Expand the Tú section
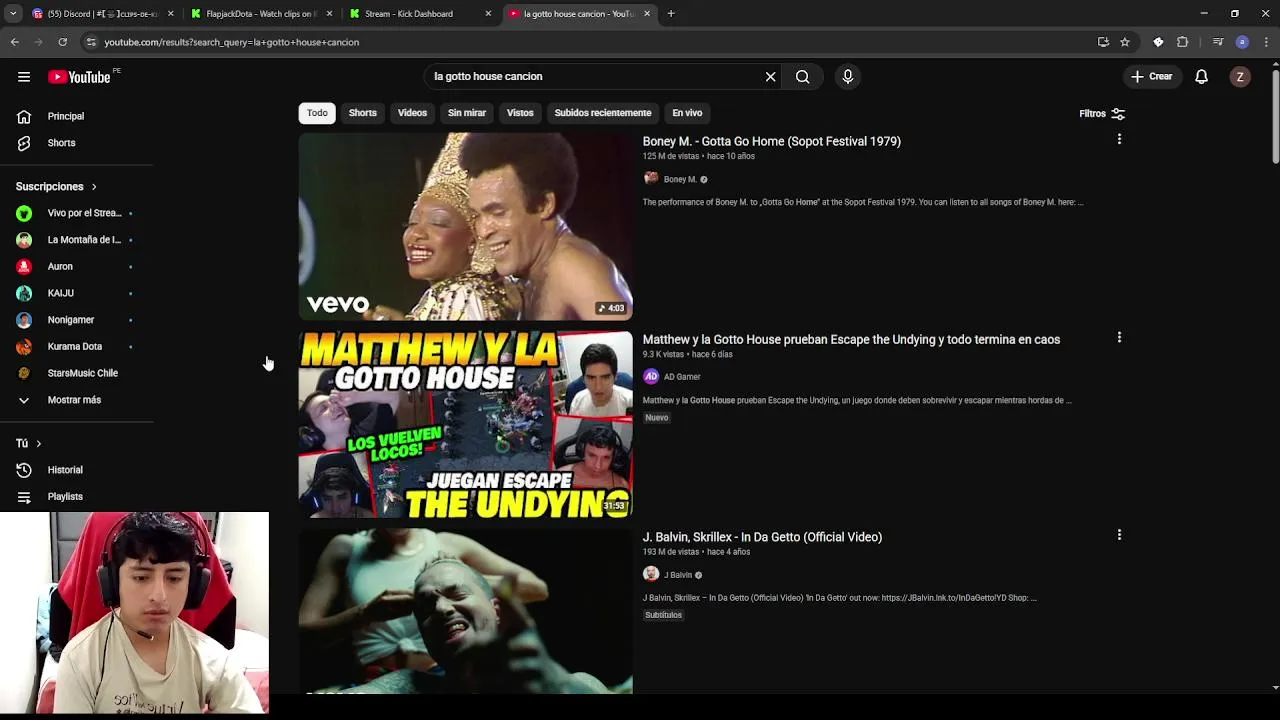Screen dimensions: 1280x720 (x=29, y=443)
